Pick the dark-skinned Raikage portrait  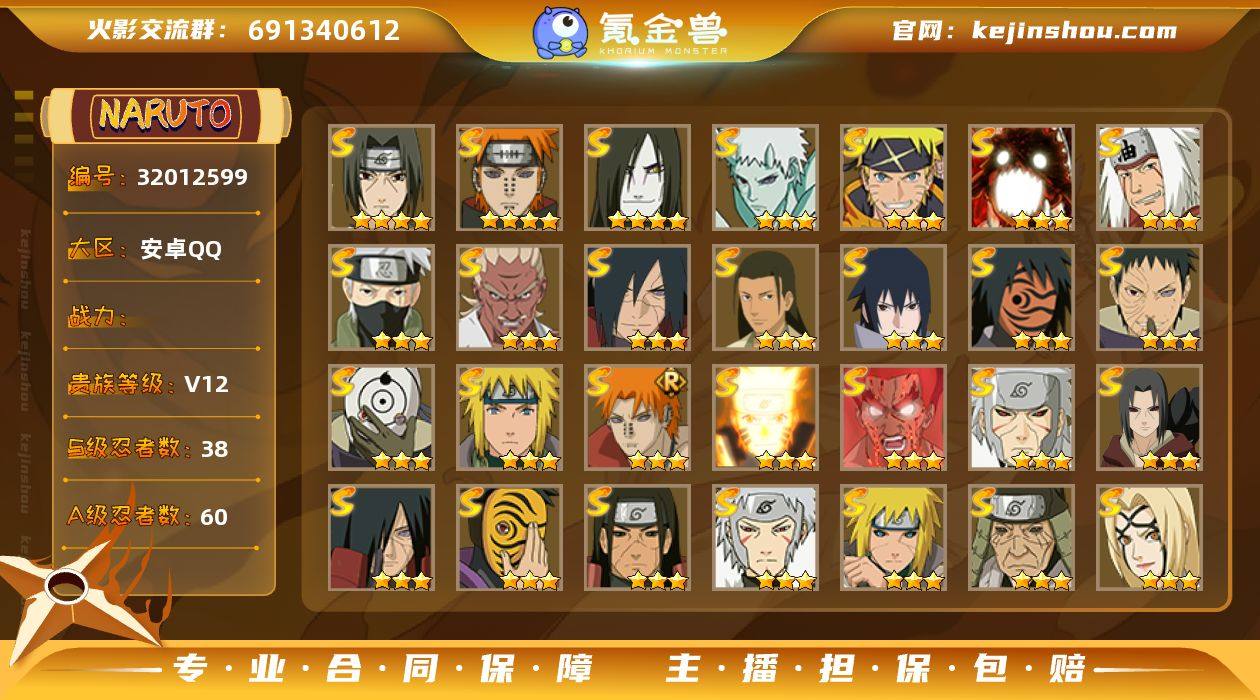coord(509,297)
